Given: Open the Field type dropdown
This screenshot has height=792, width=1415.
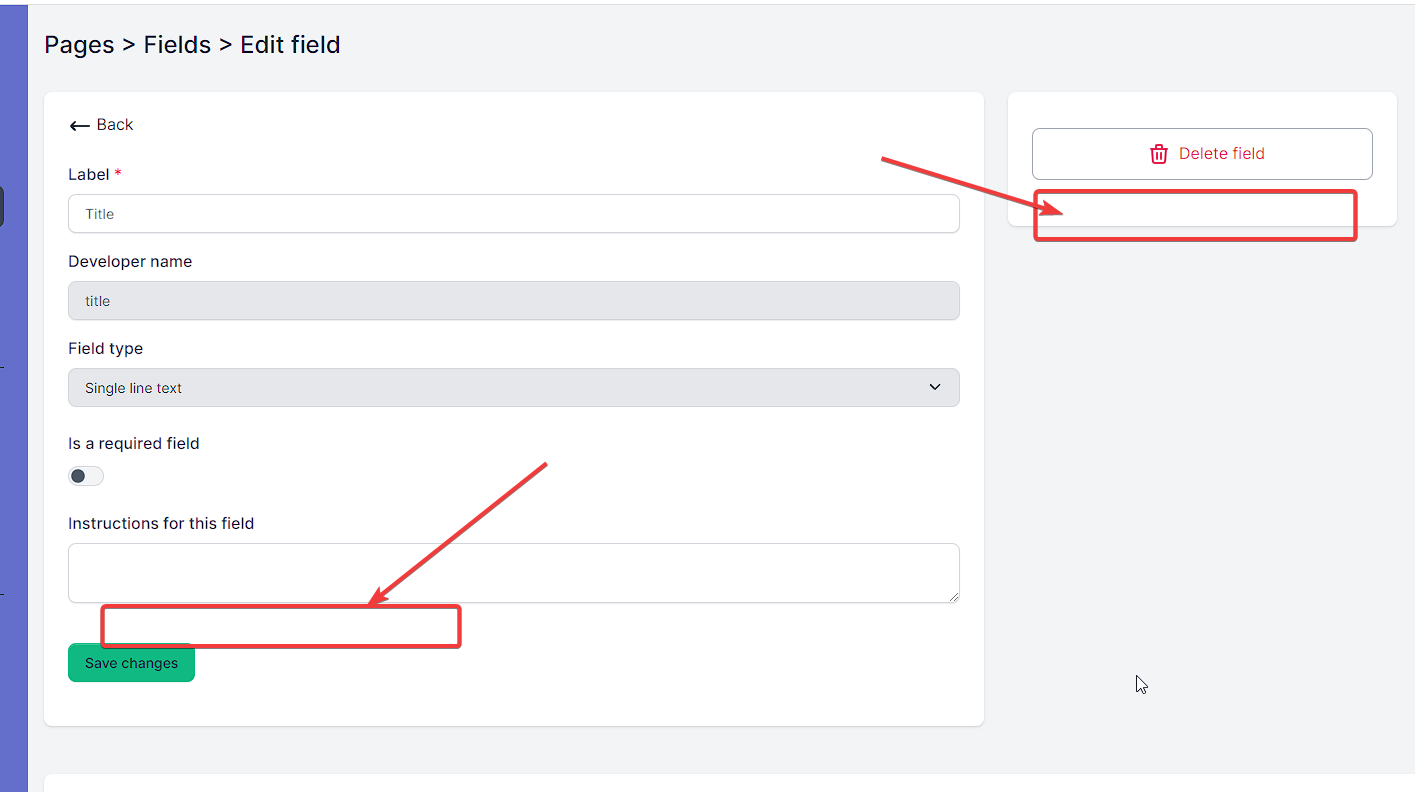Looking at the screenshot, I should 514,388.
